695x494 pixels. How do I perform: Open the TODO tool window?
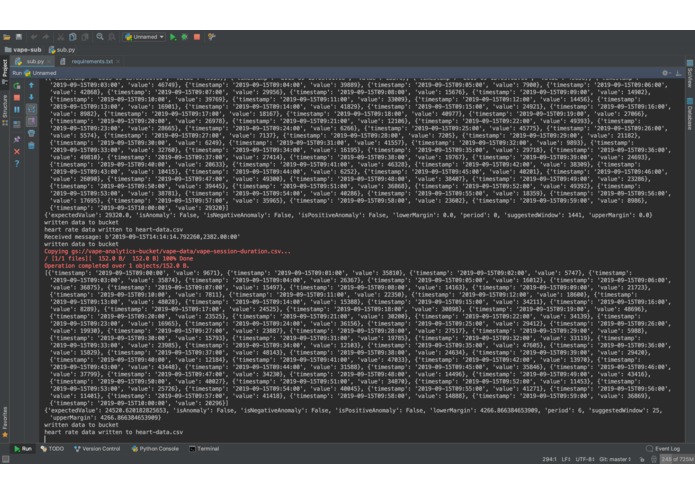[x=52, y=449]
